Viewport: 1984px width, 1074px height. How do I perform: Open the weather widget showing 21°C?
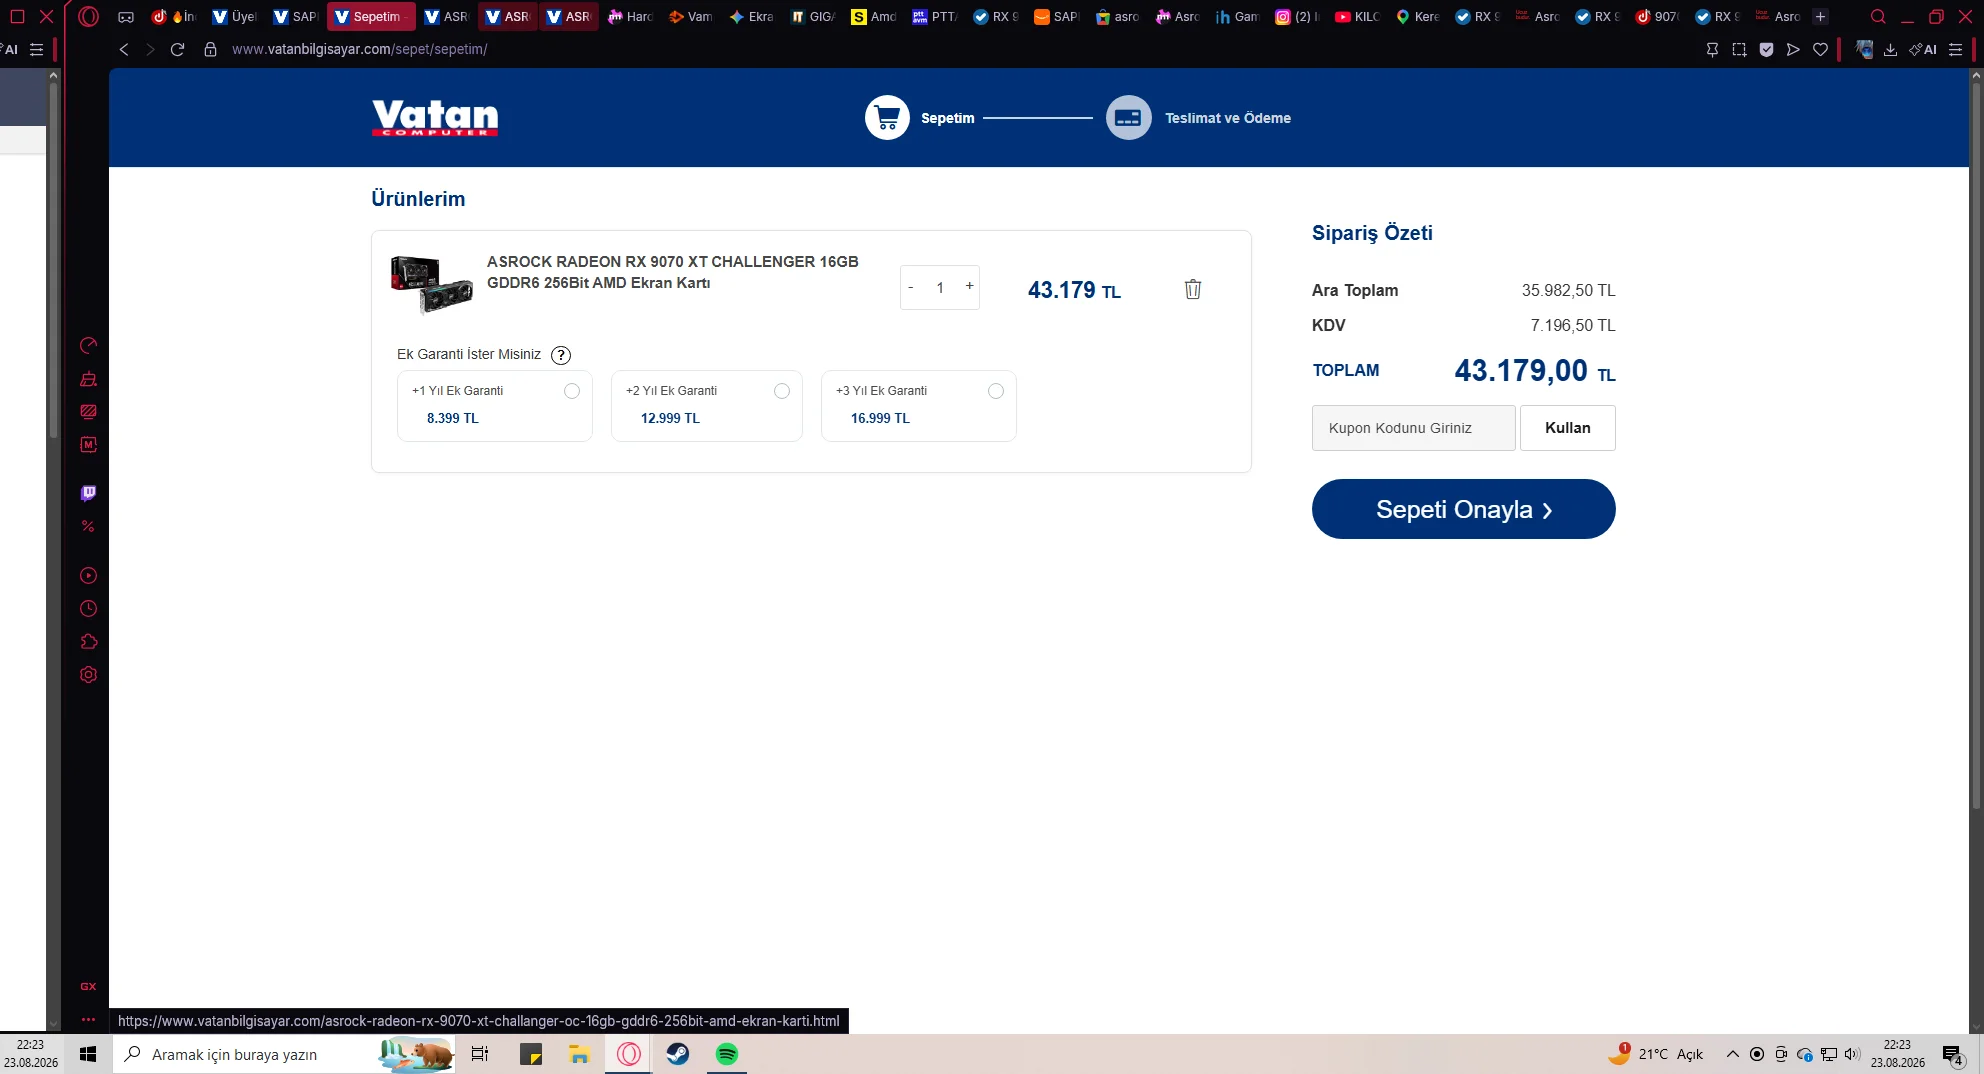(1655, 1054)
